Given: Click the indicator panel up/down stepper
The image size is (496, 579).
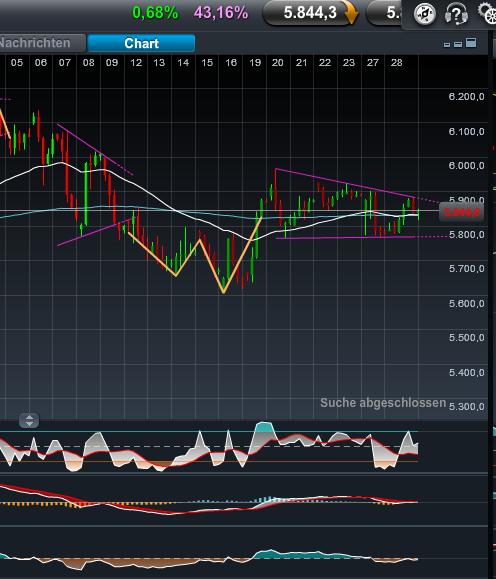Looking at the screenshot, I should 29,420.
